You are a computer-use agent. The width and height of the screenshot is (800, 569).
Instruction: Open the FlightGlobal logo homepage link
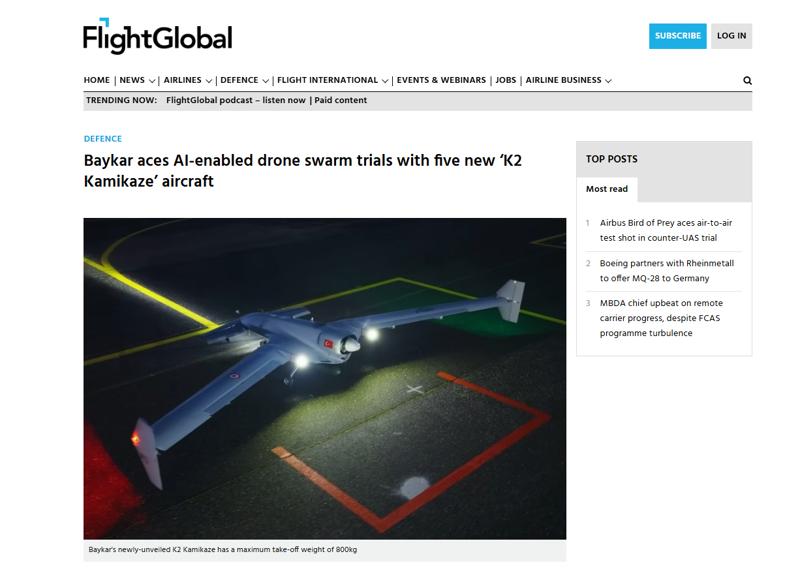pos(158,36)
